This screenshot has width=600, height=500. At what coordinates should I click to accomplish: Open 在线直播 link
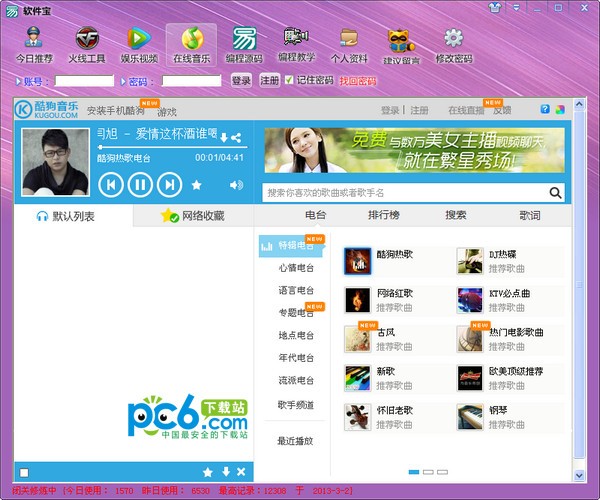pyautogui.click(x=466, y=111)
